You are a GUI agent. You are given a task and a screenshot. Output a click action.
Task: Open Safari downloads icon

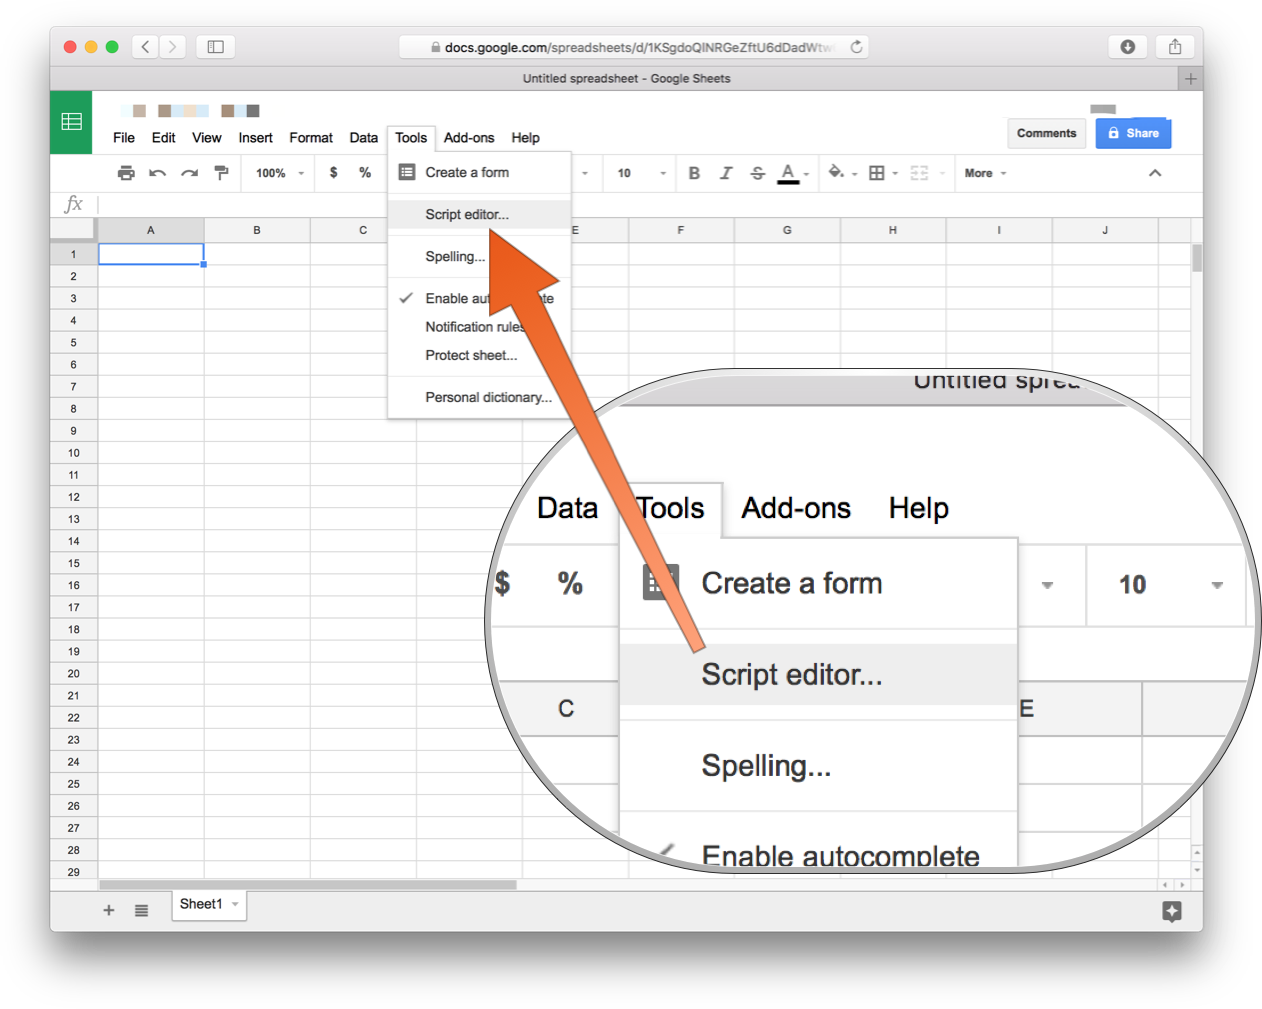(1128, 47)
